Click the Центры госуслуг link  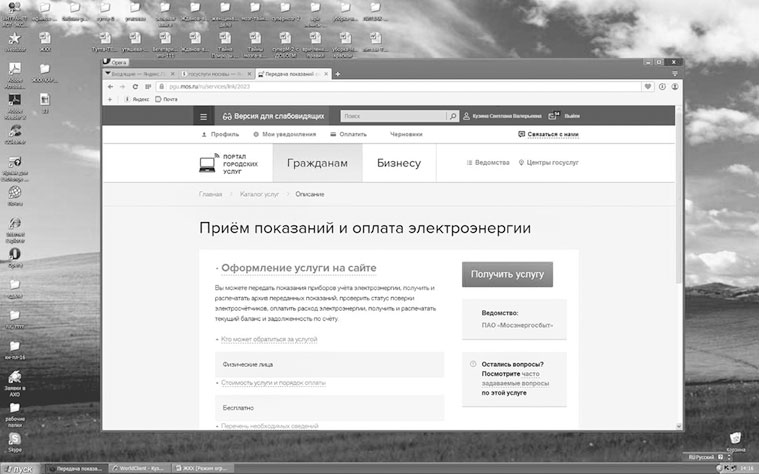(550, 163)
